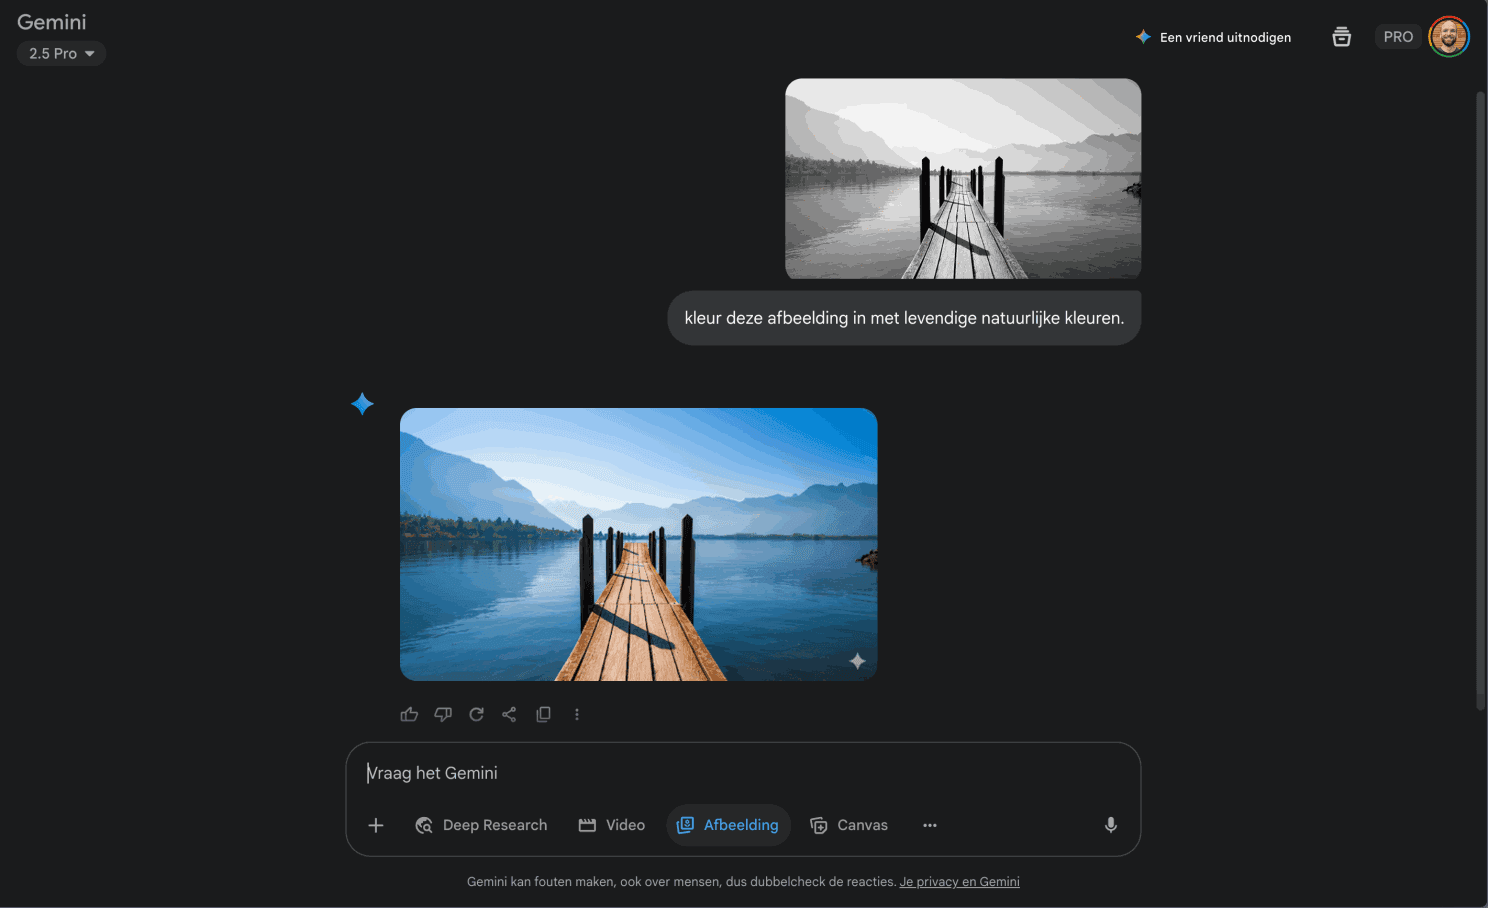Open more options under the response
This screenshot has height=908, width=1488.
577,714
